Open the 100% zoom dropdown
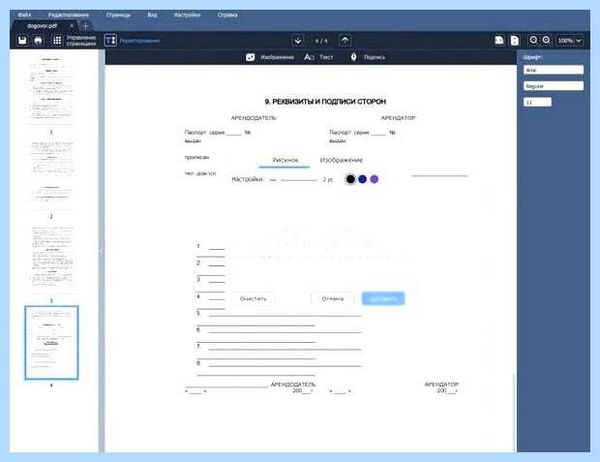The height and width of the screenshot is (462, 600). pyautogui.click(x=570, y=40)
